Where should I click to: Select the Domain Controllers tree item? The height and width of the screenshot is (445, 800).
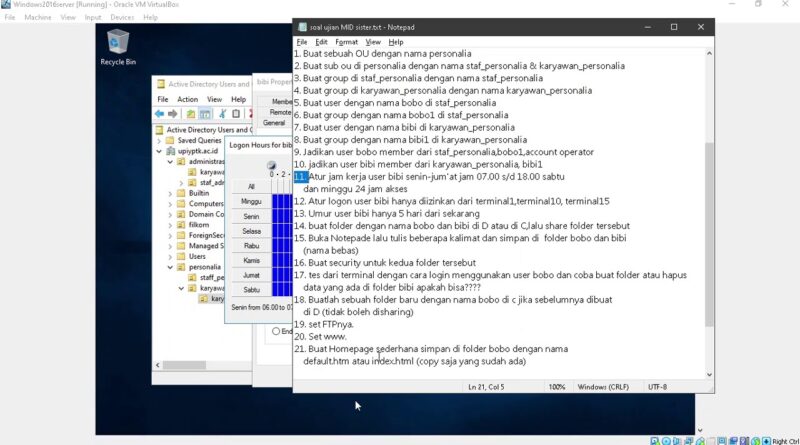206,214
